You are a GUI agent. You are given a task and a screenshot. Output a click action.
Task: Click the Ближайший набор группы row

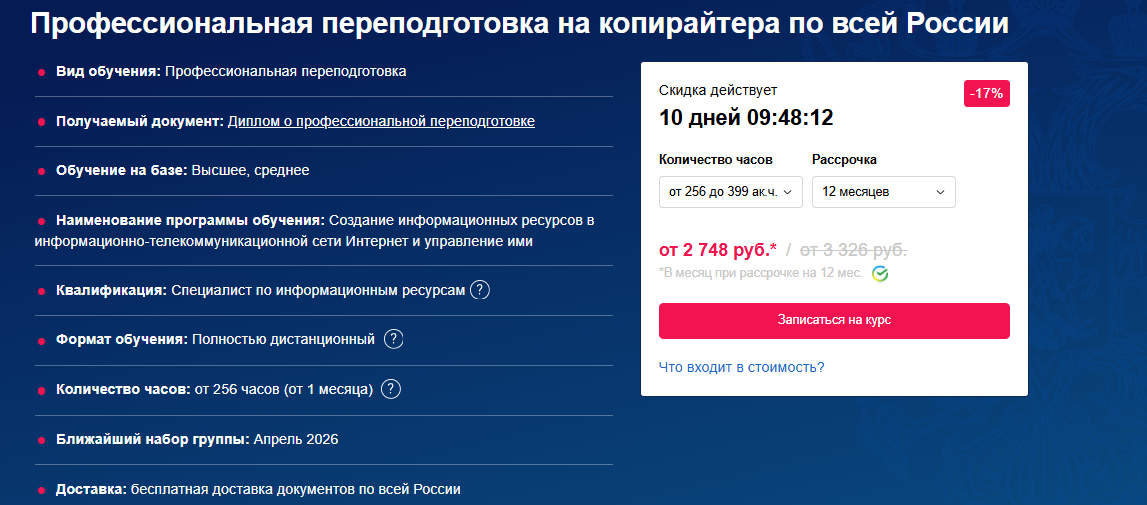click(x=197, y=439)
